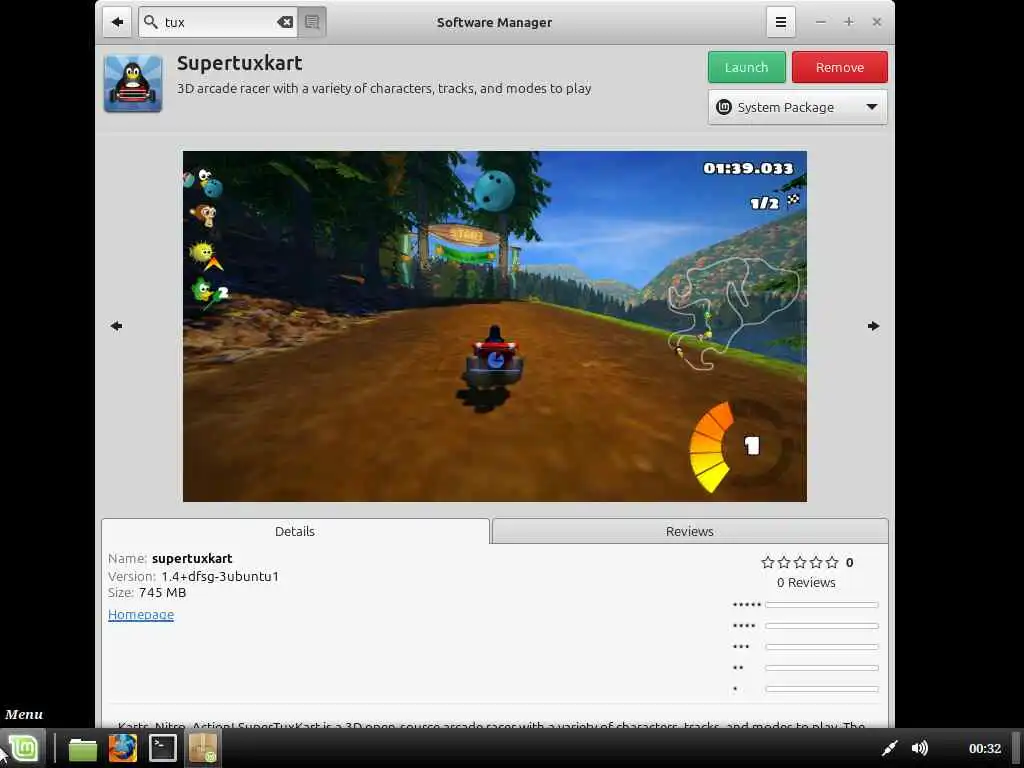
Task: Click the Supertuxkart app icon
Action: click(x=133, y=84)
